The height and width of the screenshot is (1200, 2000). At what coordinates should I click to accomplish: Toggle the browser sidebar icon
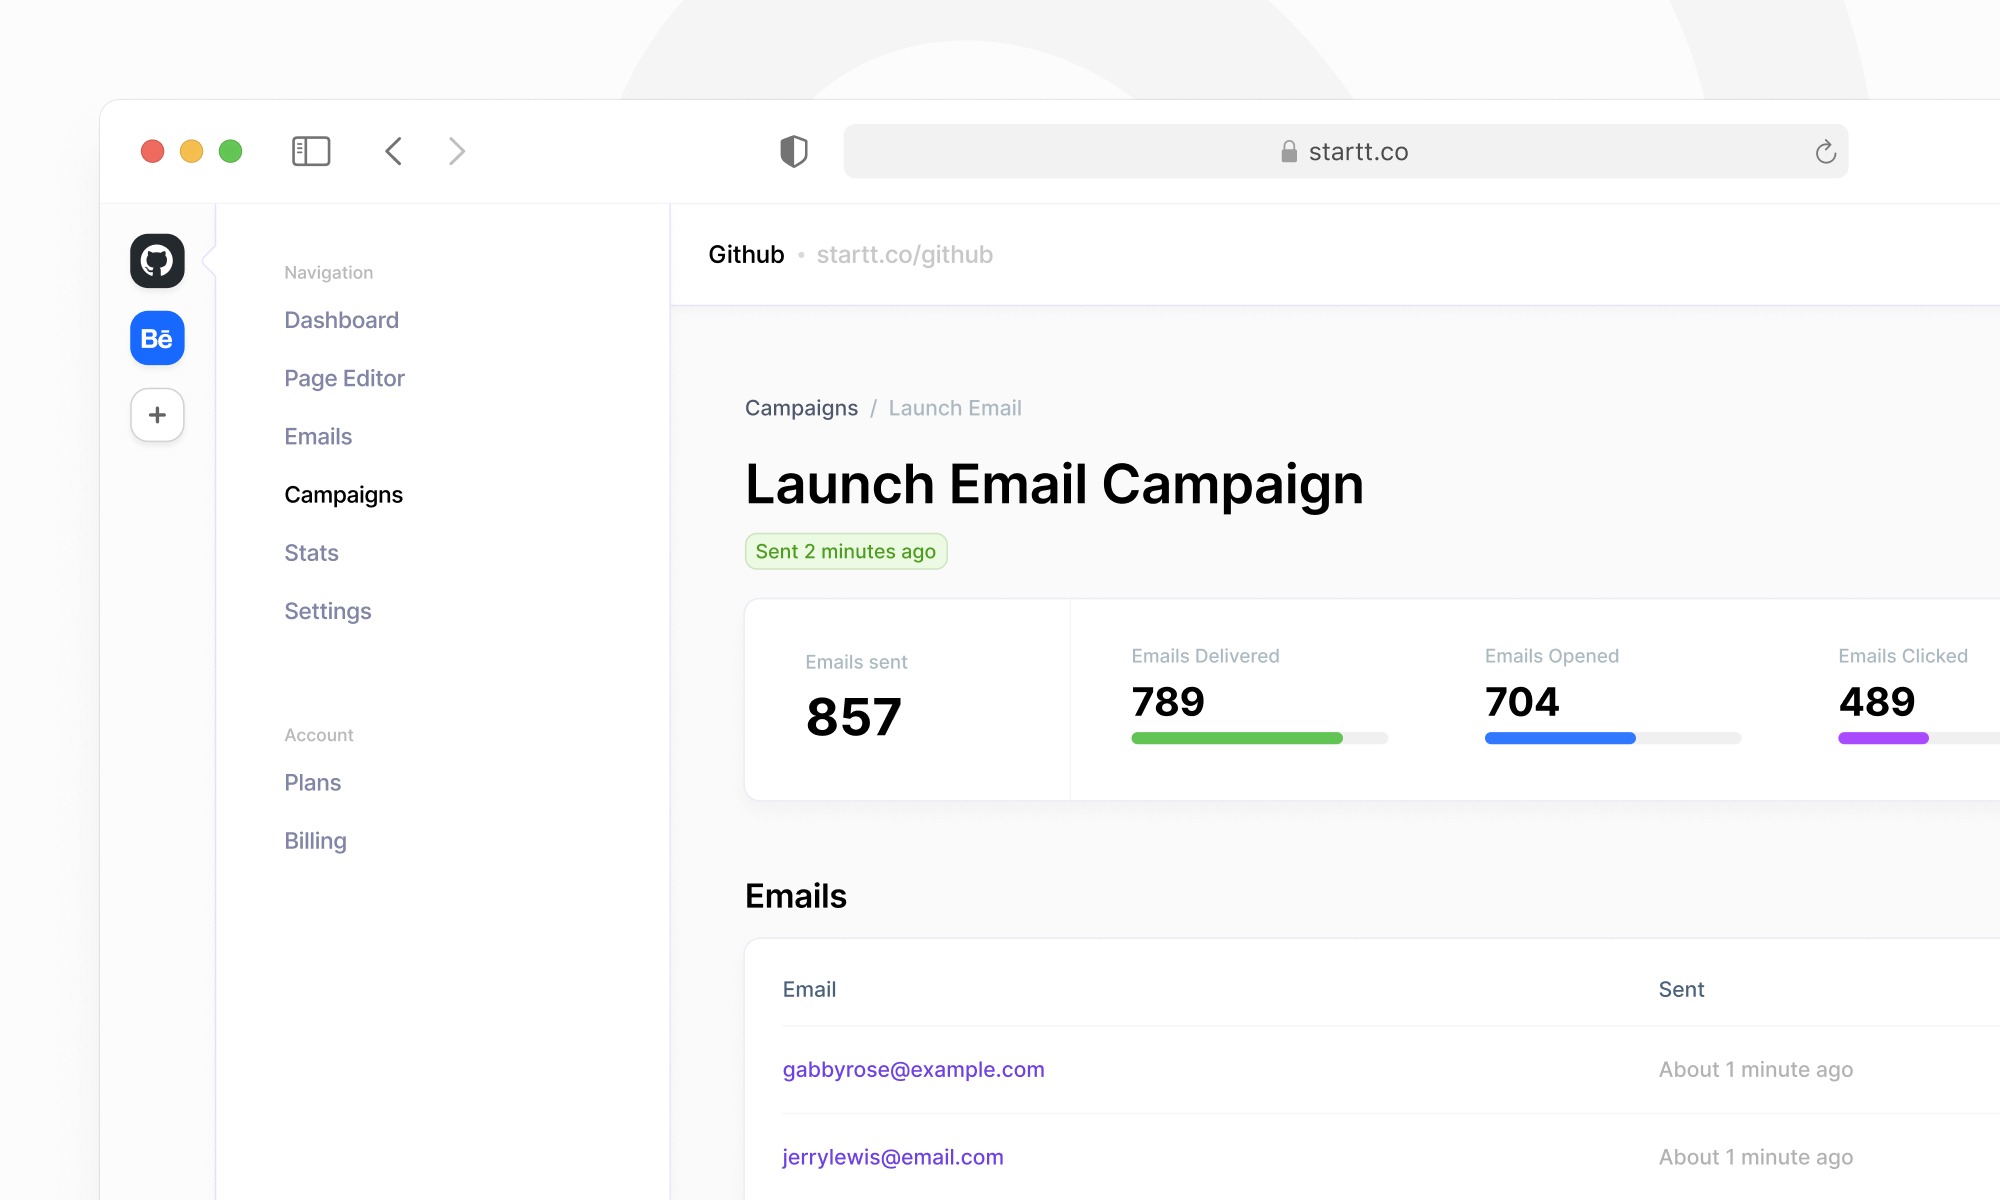tap(311, 151)
